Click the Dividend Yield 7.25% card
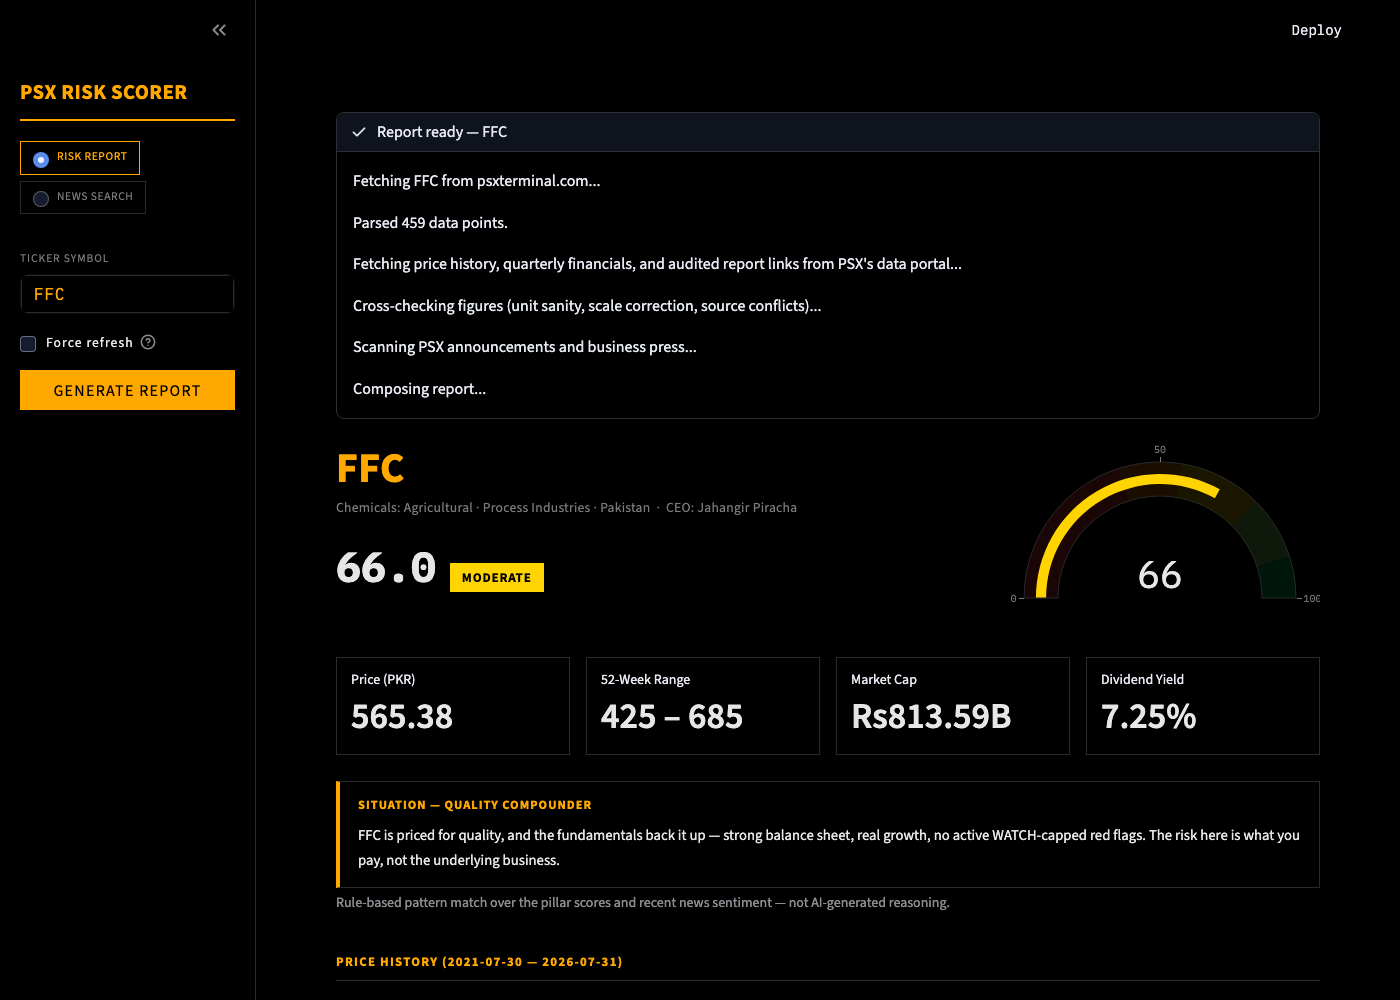The height and width of the screenshot is (1000, 1400). point(1203,706)
